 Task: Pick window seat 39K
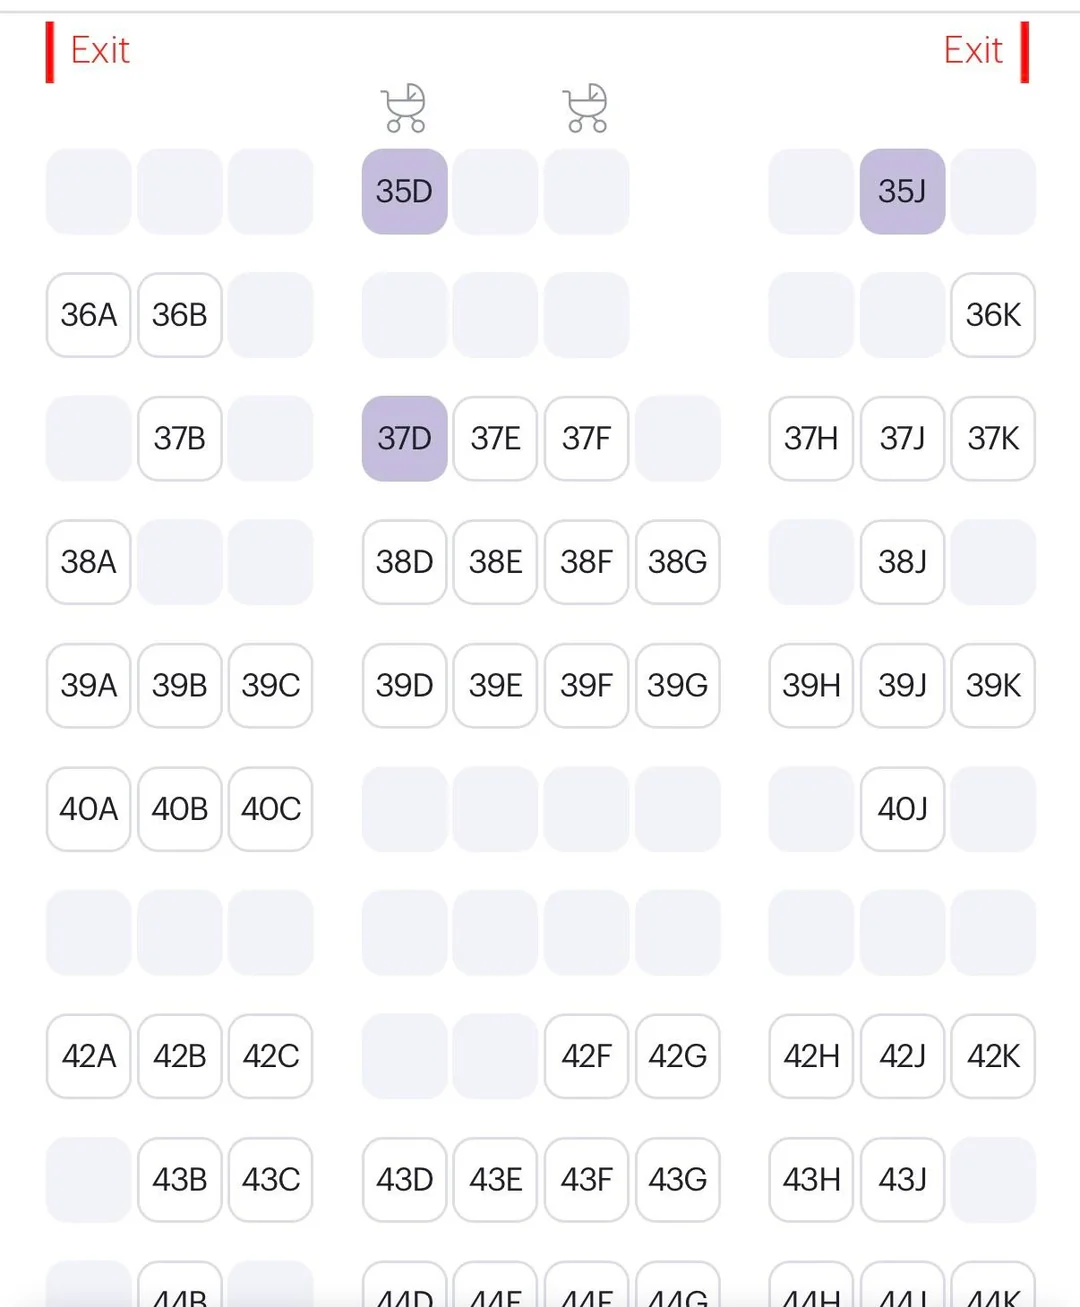(993, 685)
